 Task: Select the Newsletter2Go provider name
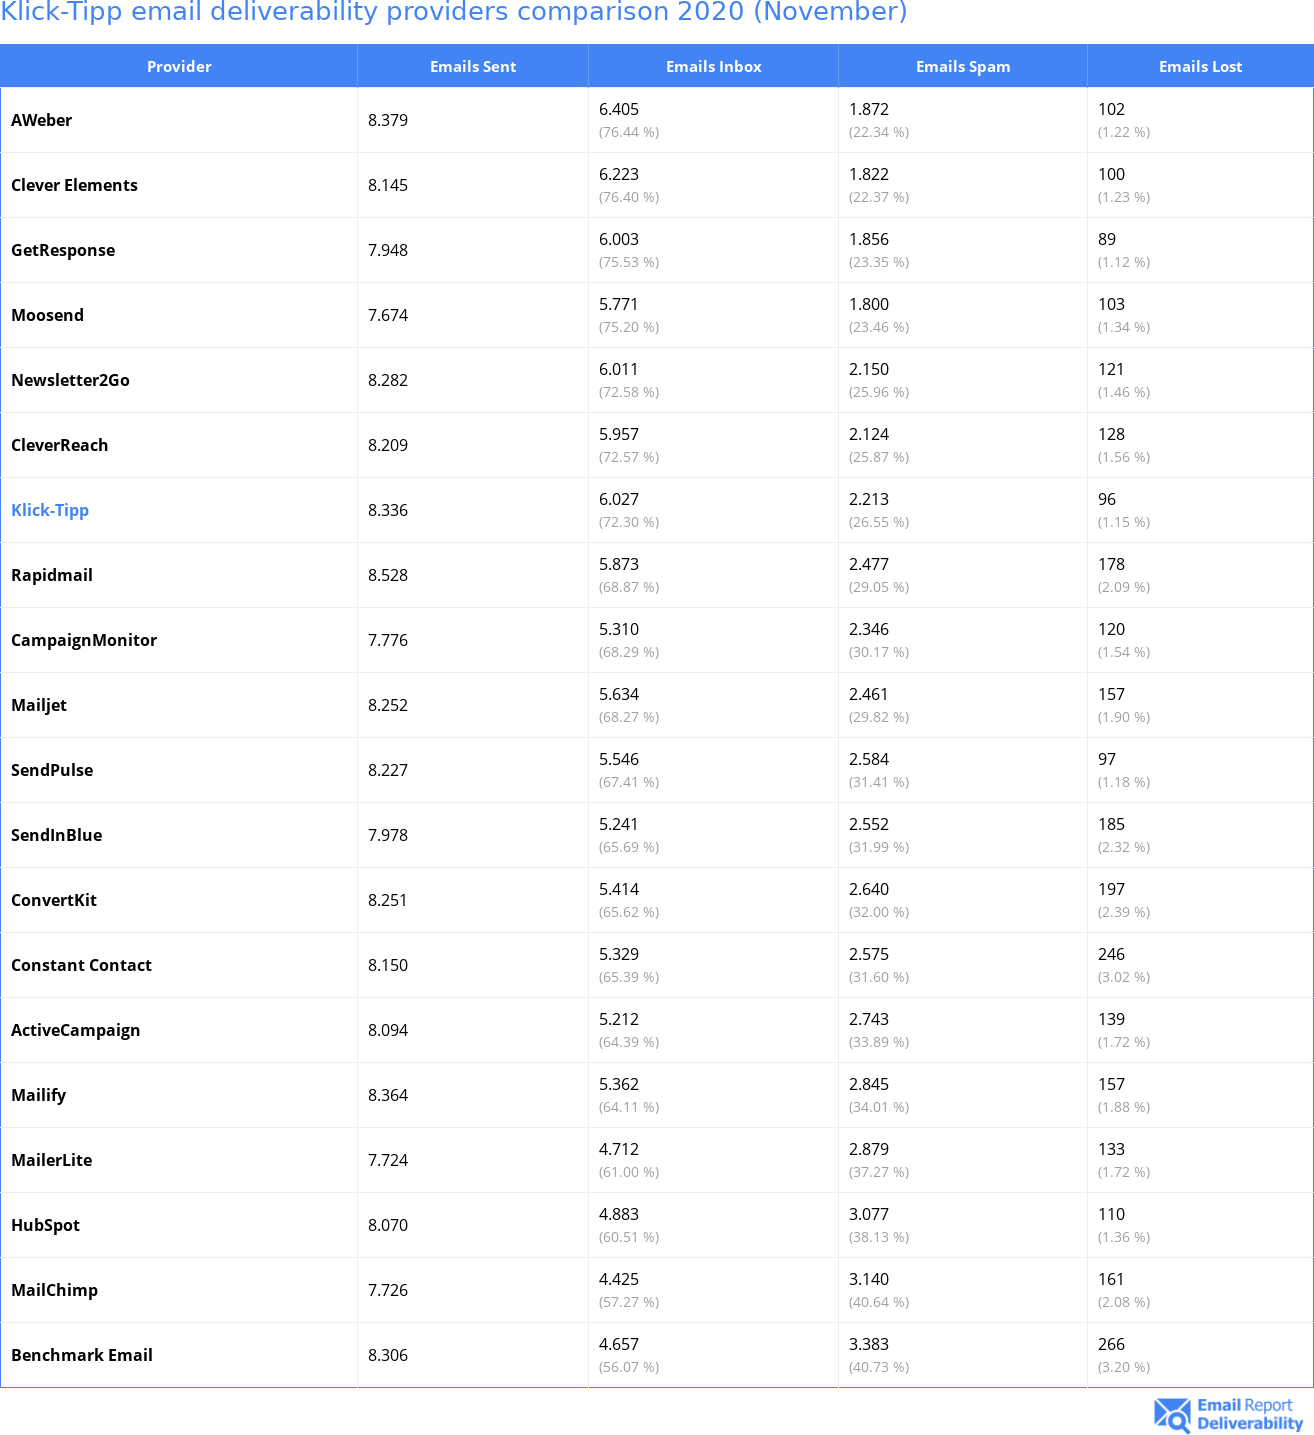[70, 380]
